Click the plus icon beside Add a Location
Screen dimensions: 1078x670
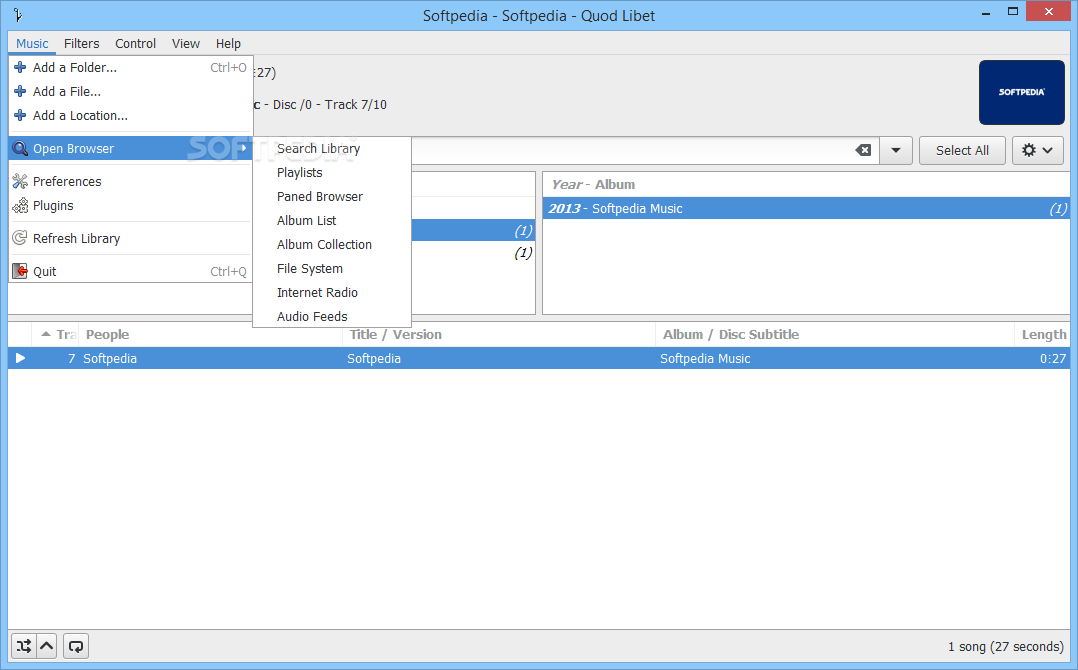[20, 115]
